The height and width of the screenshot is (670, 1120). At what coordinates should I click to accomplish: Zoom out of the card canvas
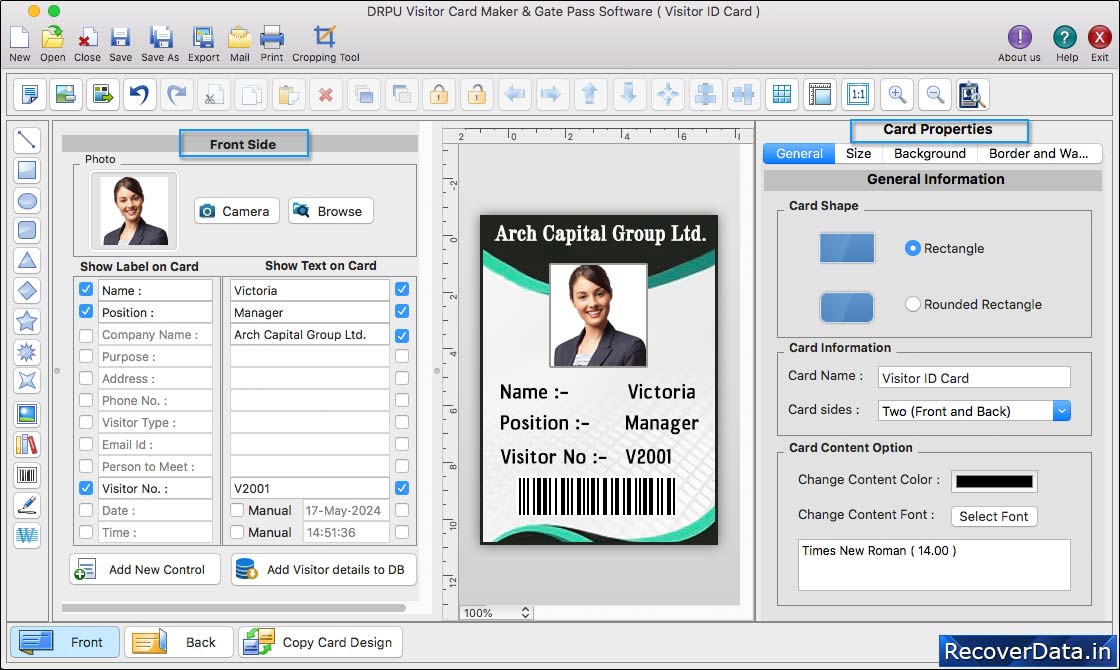[934, 94]
